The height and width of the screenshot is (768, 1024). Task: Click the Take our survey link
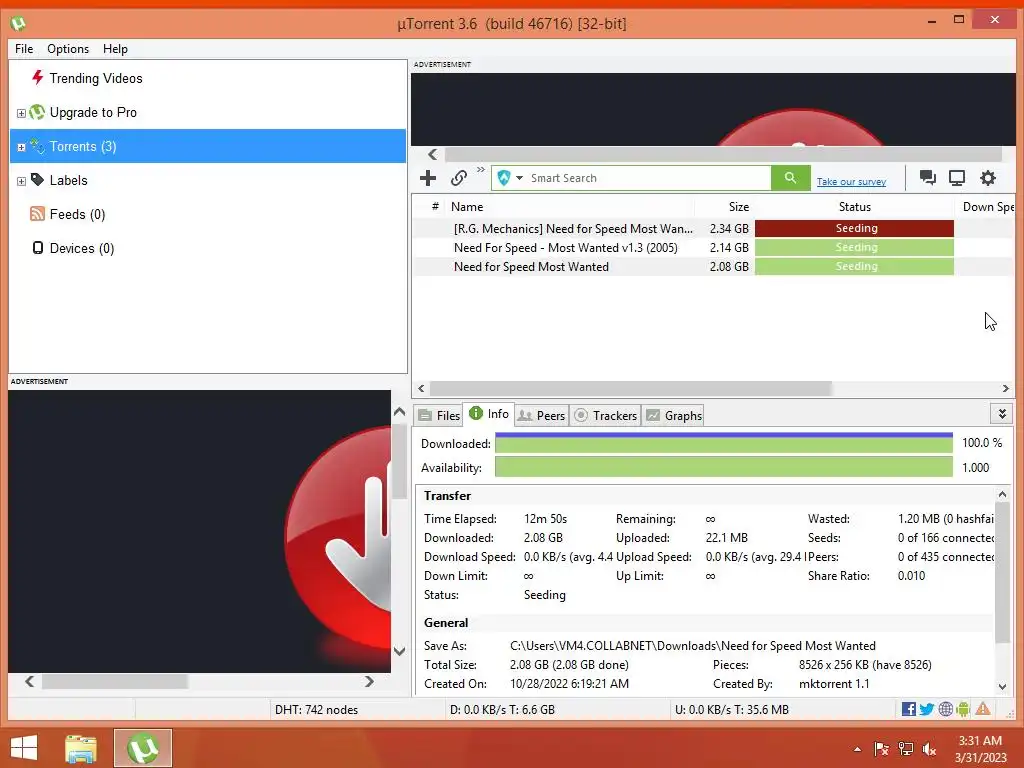click(851, 182)
